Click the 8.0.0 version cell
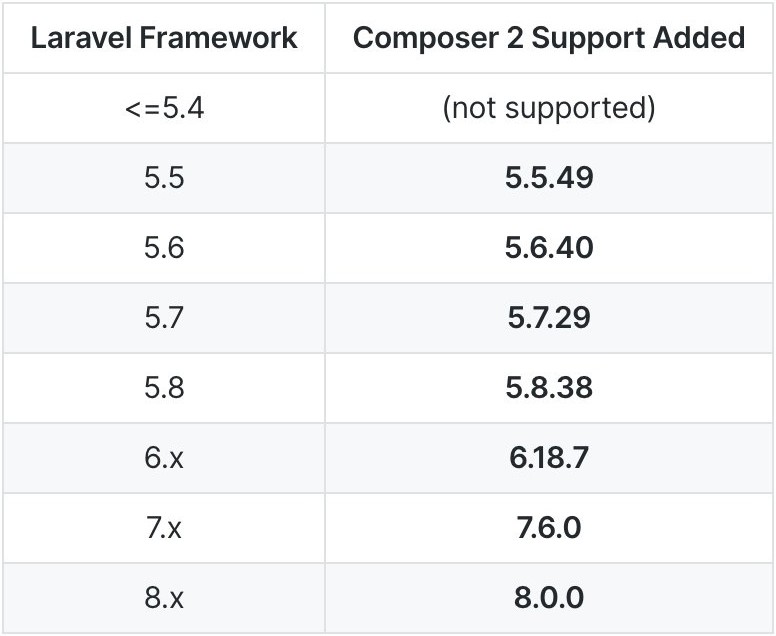The width and height of the screenshot is (776, 636). tap(549, 598)
